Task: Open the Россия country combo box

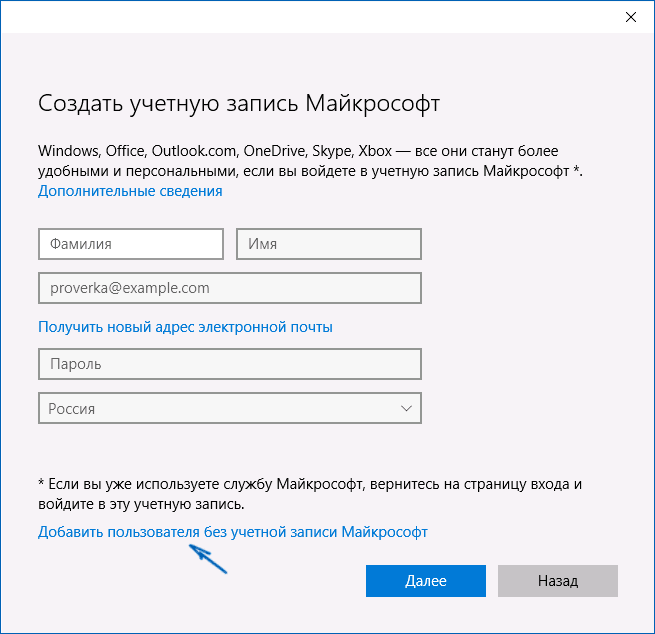Action: [229, 408]
